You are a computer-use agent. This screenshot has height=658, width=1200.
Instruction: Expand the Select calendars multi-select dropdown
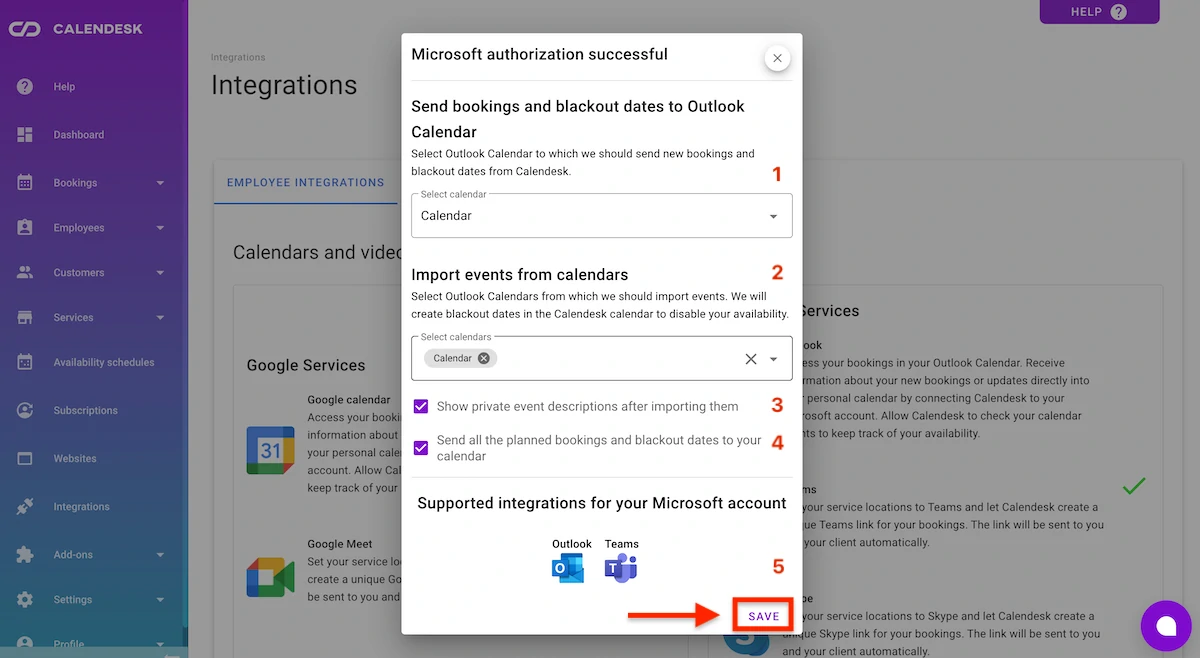[x=771, y=357]
